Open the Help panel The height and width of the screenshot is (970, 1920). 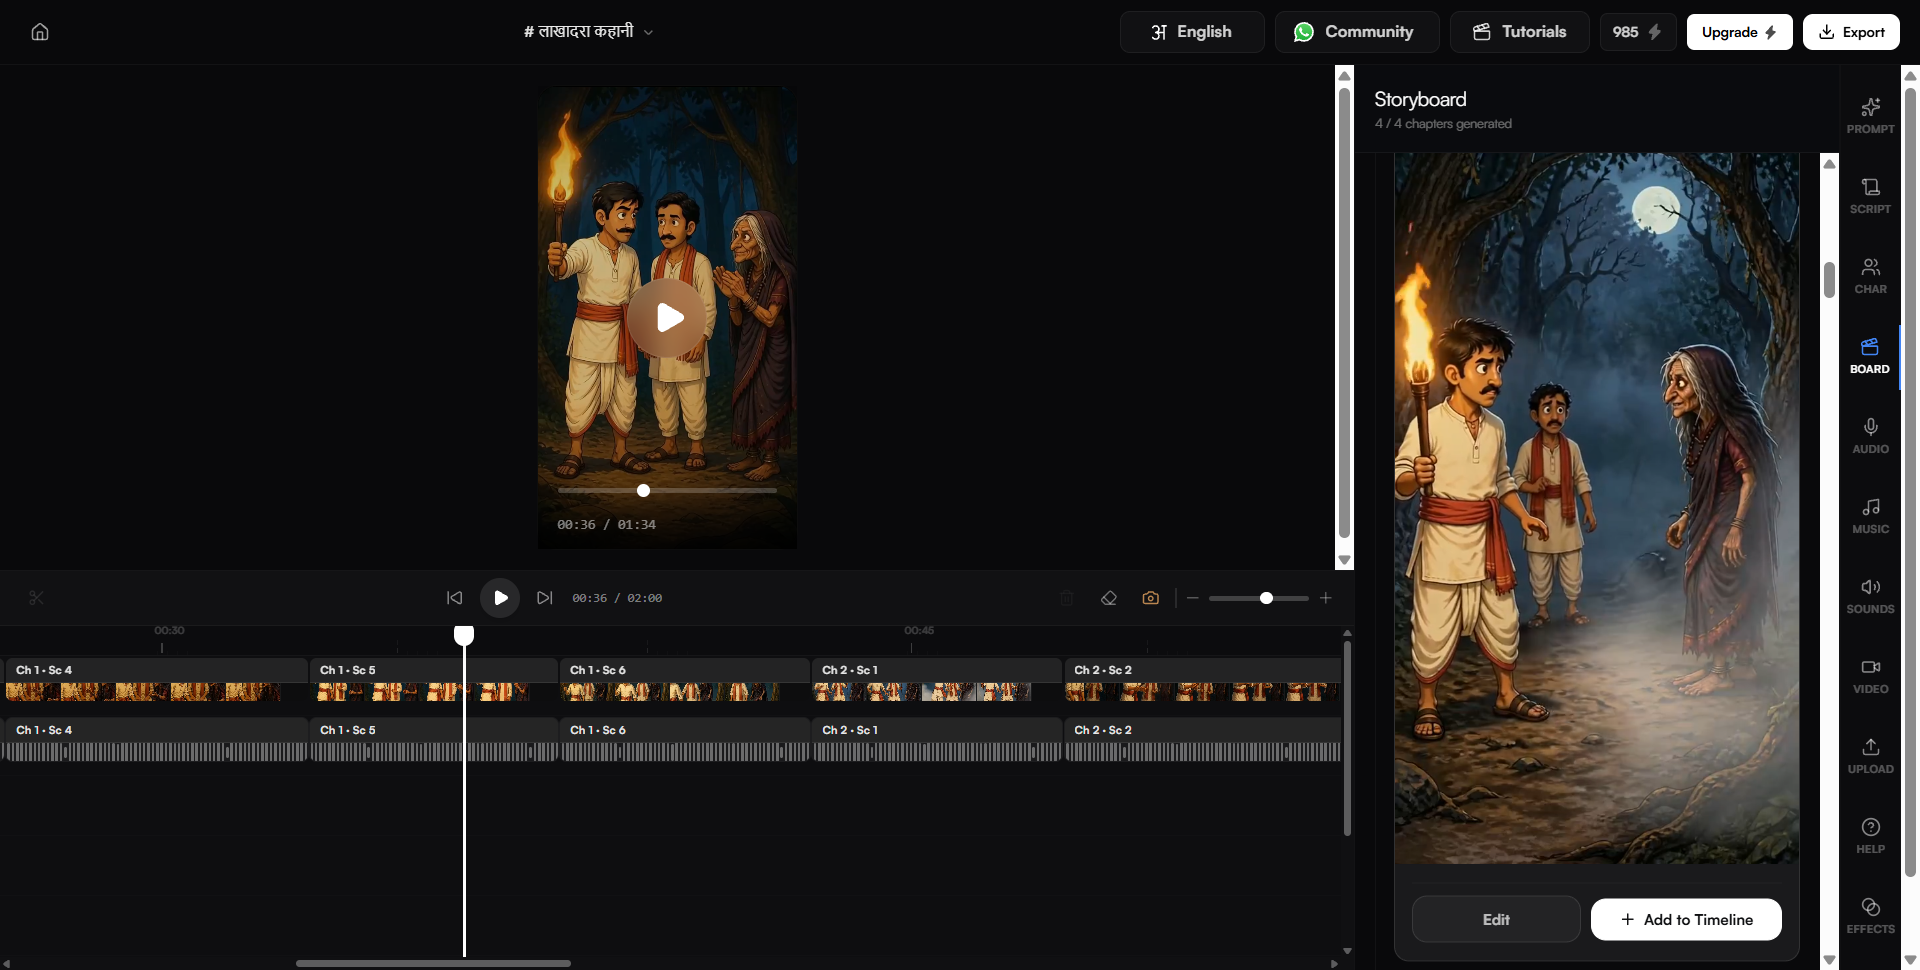(1870, 836)
